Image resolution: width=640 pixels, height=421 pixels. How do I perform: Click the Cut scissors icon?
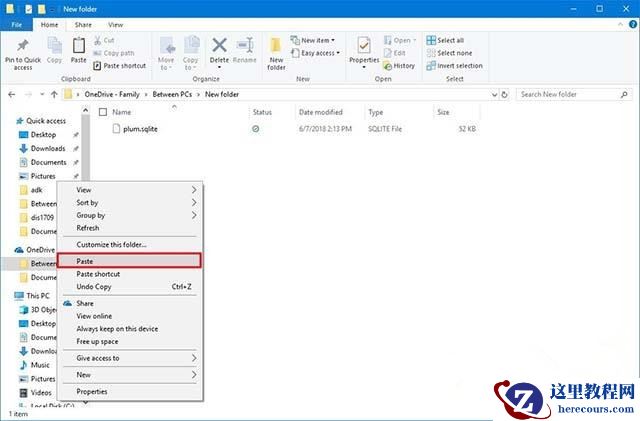tap(98, 40)
